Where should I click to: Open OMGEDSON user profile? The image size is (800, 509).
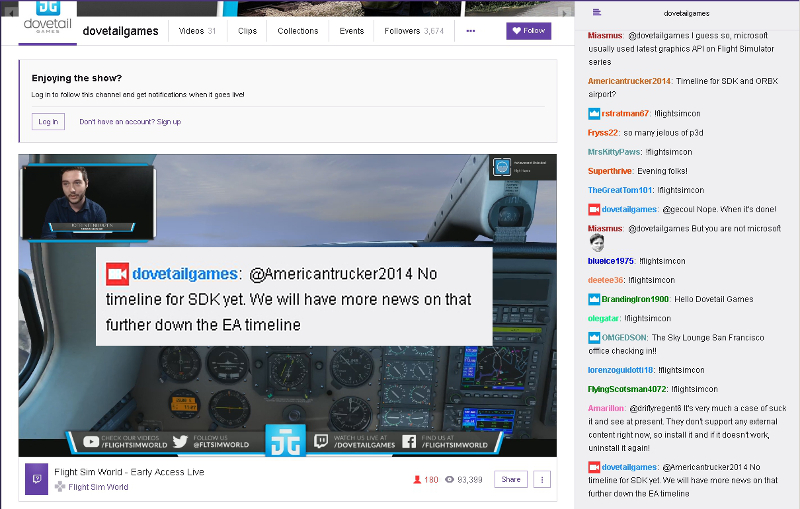(x=624, y=338)
